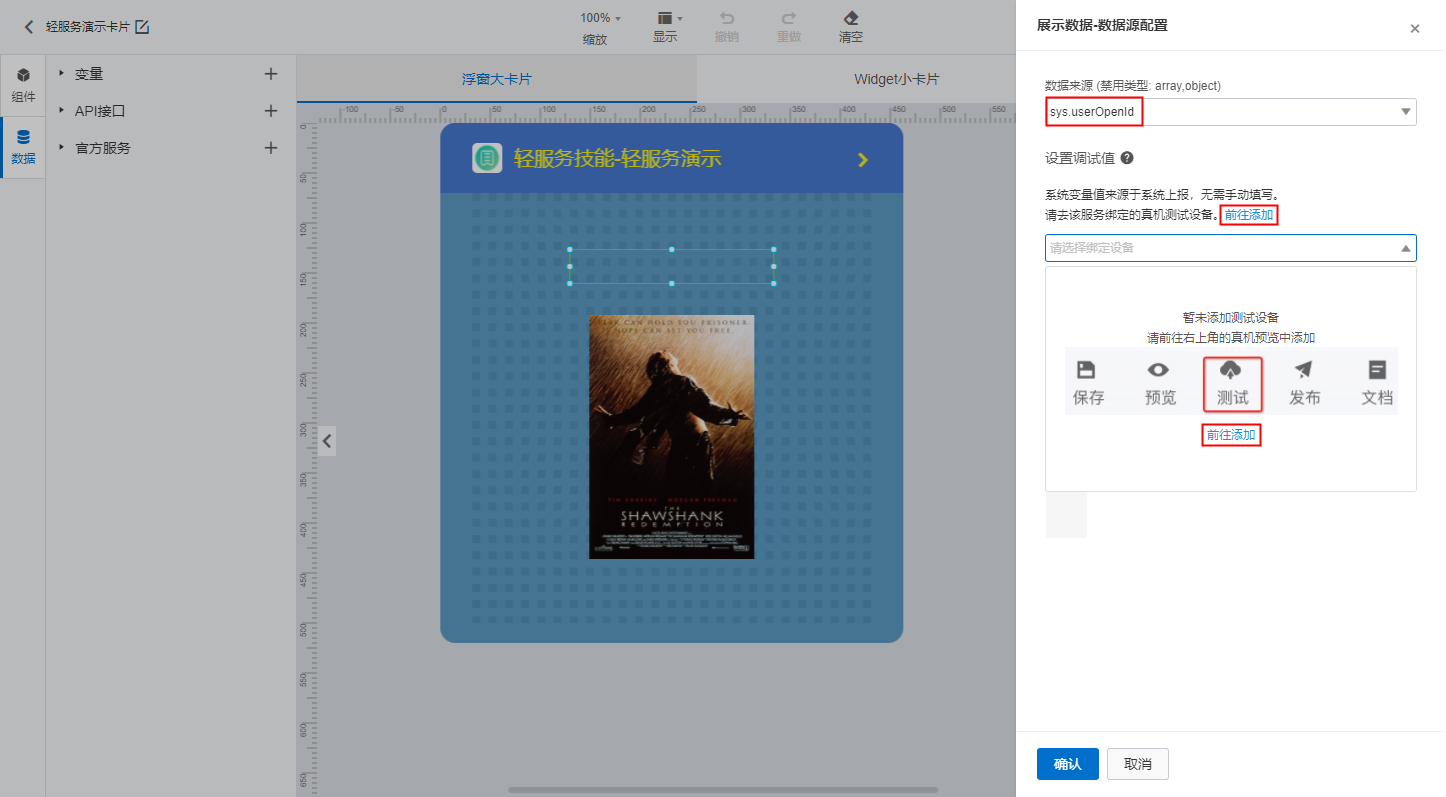Open the sys.userOpenId data source dropdown

tap(1230, 112)
